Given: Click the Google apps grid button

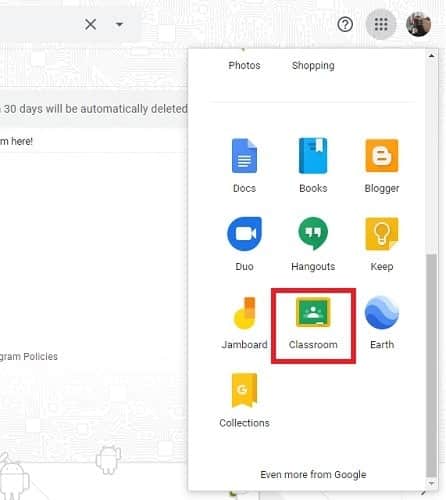Looking at the screenshot, I should coord(381,24).
